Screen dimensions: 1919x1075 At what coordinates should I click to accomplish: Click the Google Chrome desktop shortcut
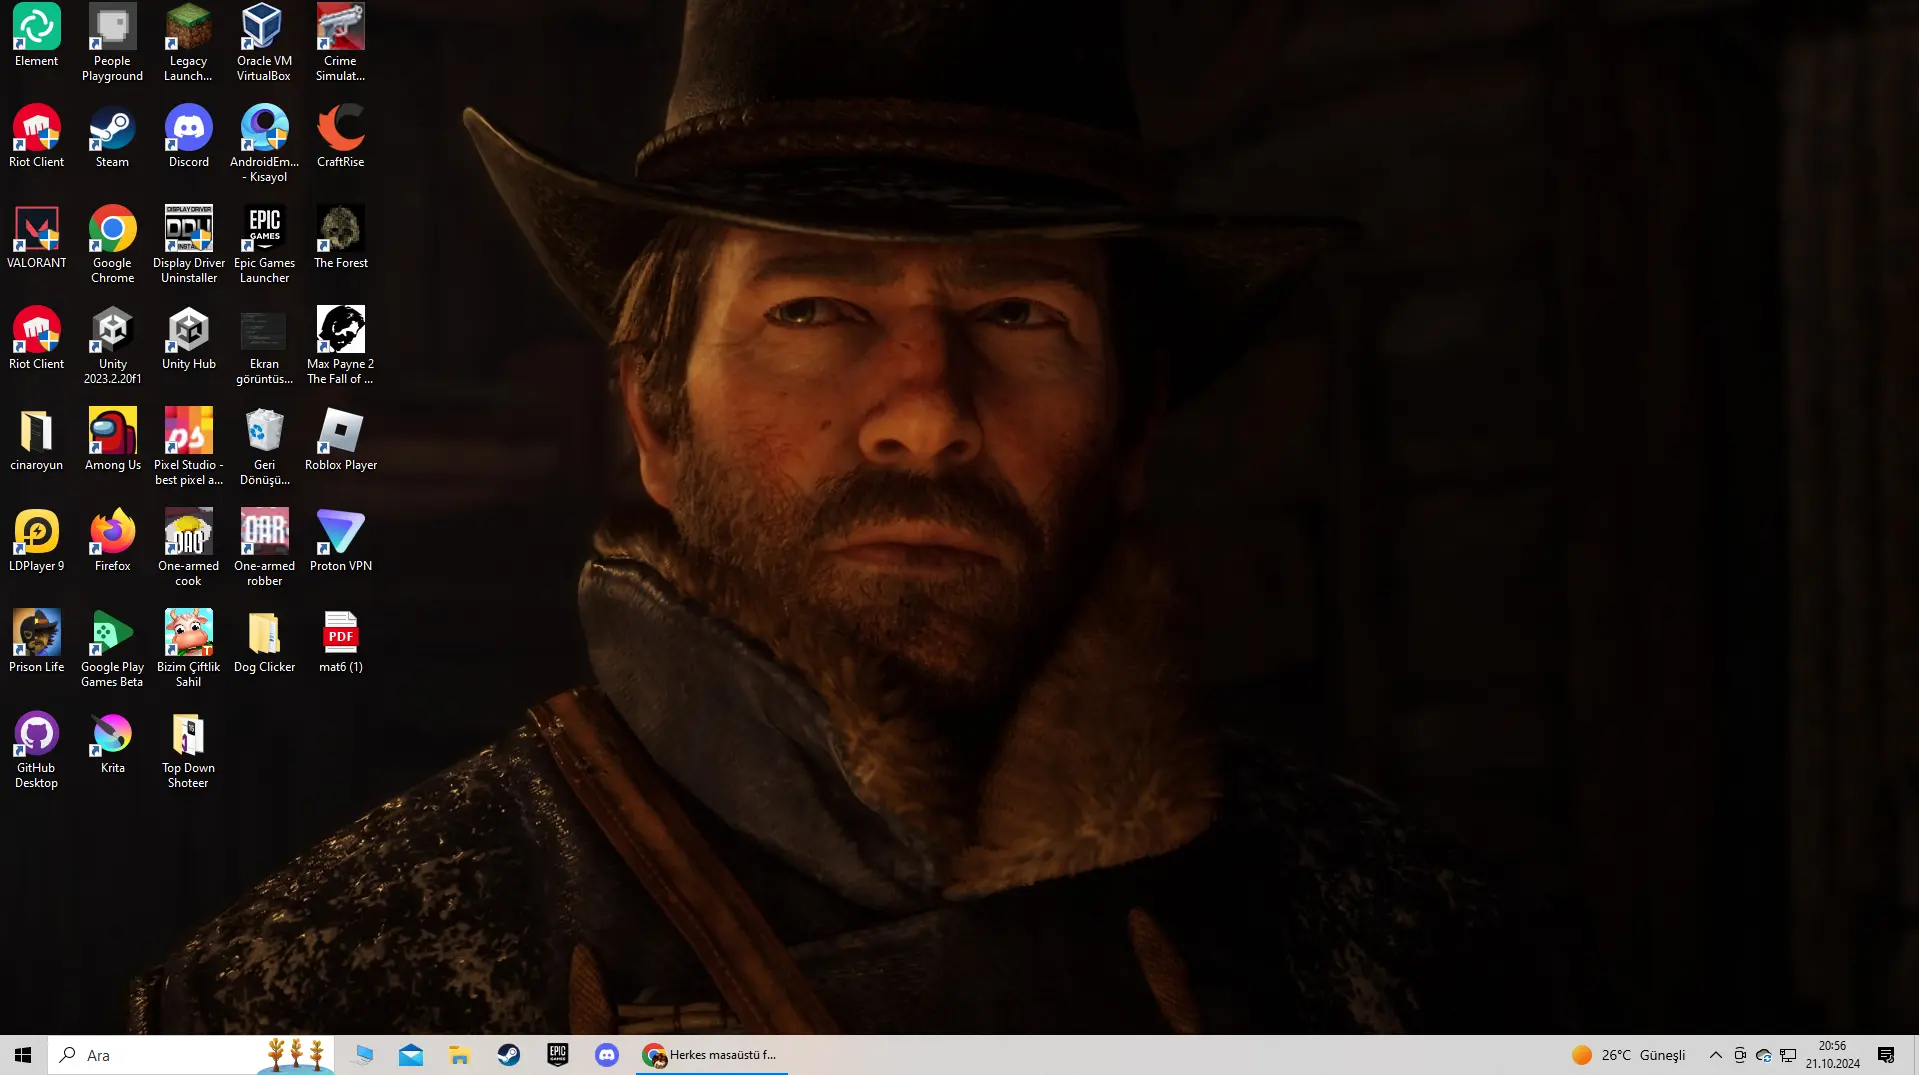(112, 245)
